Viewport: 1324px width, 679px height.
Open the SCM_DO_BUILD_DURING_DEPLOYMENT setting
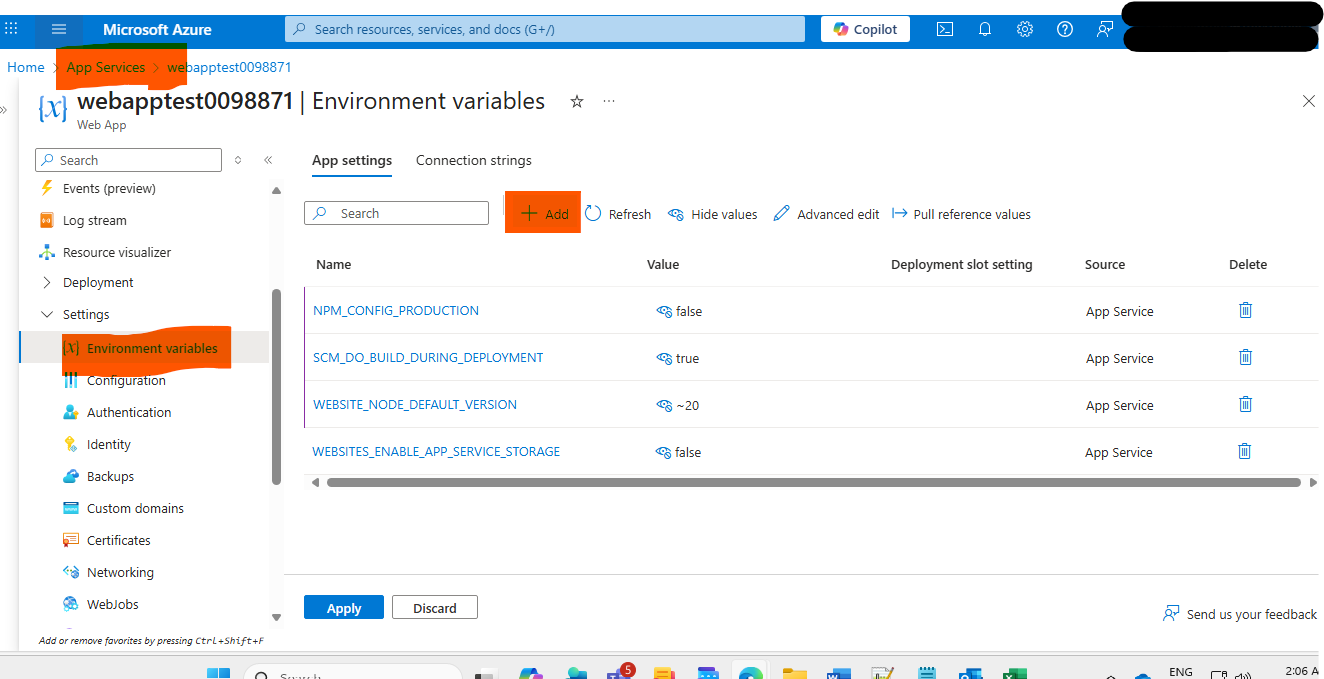coord(428,357)
